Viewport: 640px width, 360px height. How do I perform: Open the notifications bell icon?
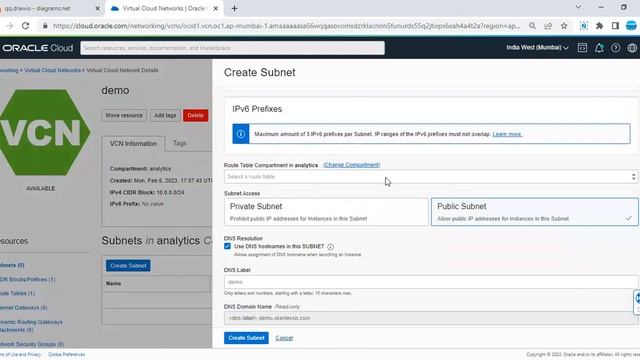pyautogui.click(x=599, y=48)
